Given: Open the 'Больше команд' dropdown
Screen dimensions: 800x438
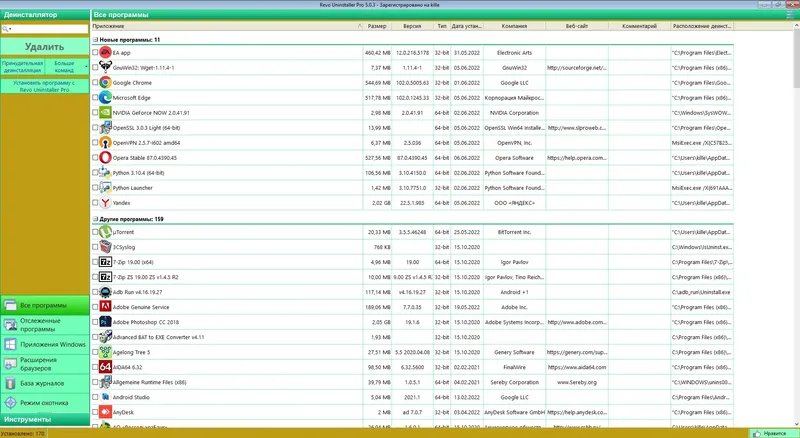Looking at the screenshot, I should [x=66, y=66].
